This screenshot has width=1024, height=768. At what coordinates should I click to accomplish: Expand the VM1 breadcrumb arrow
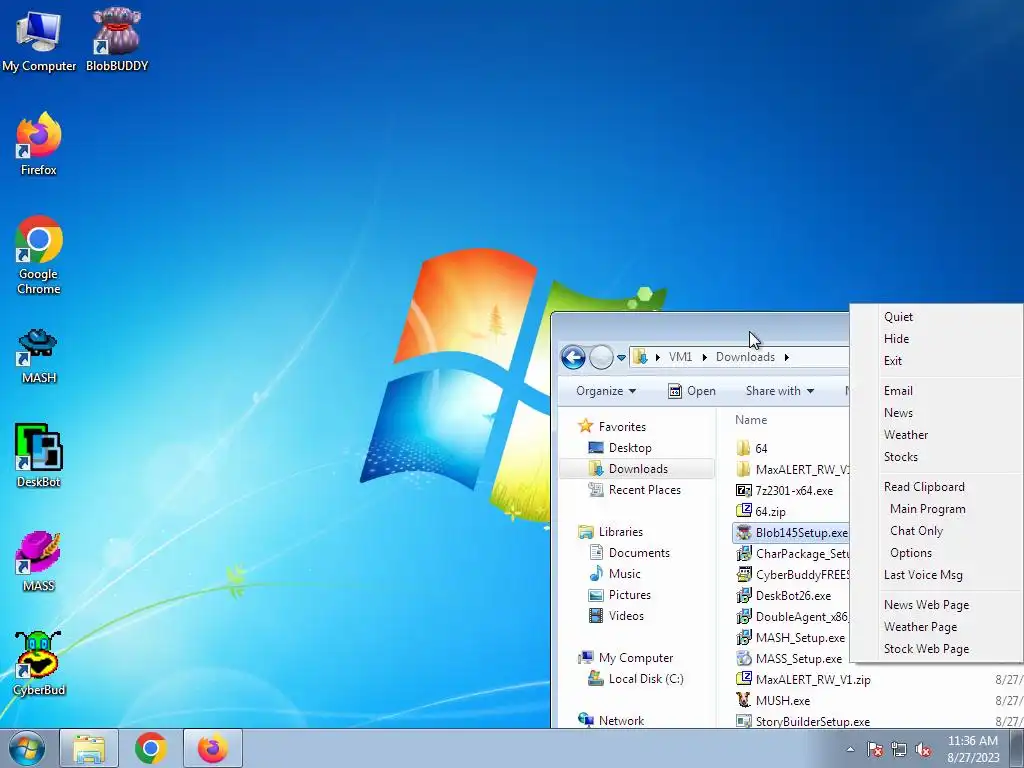click(x=704, y=357)
